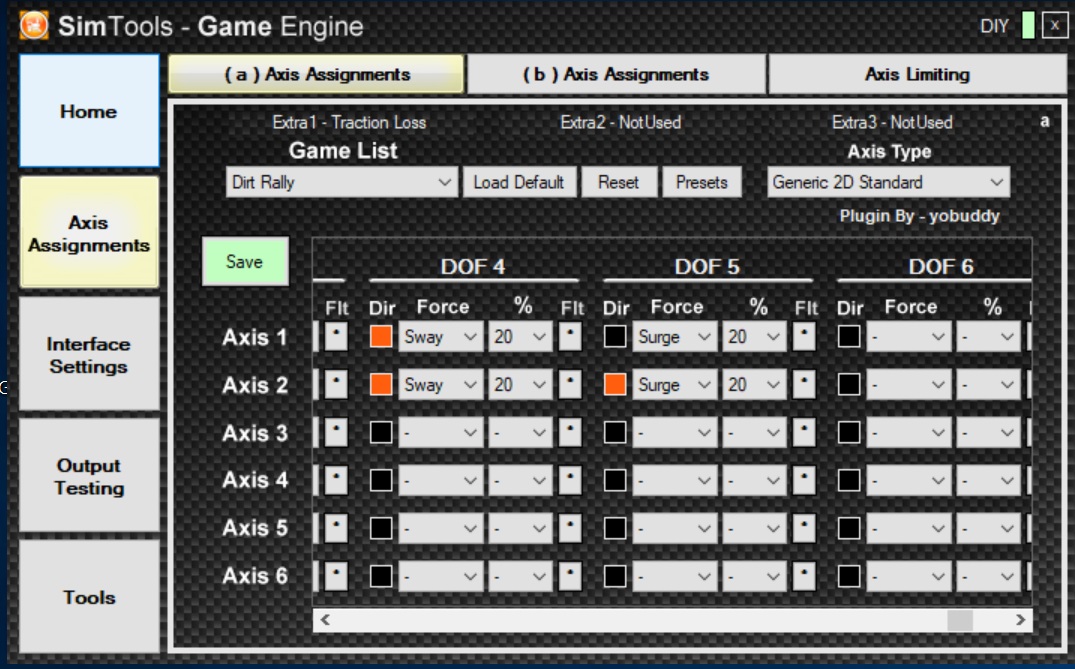Viewport: 1075px width, 669px height.
Task: Click the horizontal scrollbar right arrow
Action: click(1020, 620)
